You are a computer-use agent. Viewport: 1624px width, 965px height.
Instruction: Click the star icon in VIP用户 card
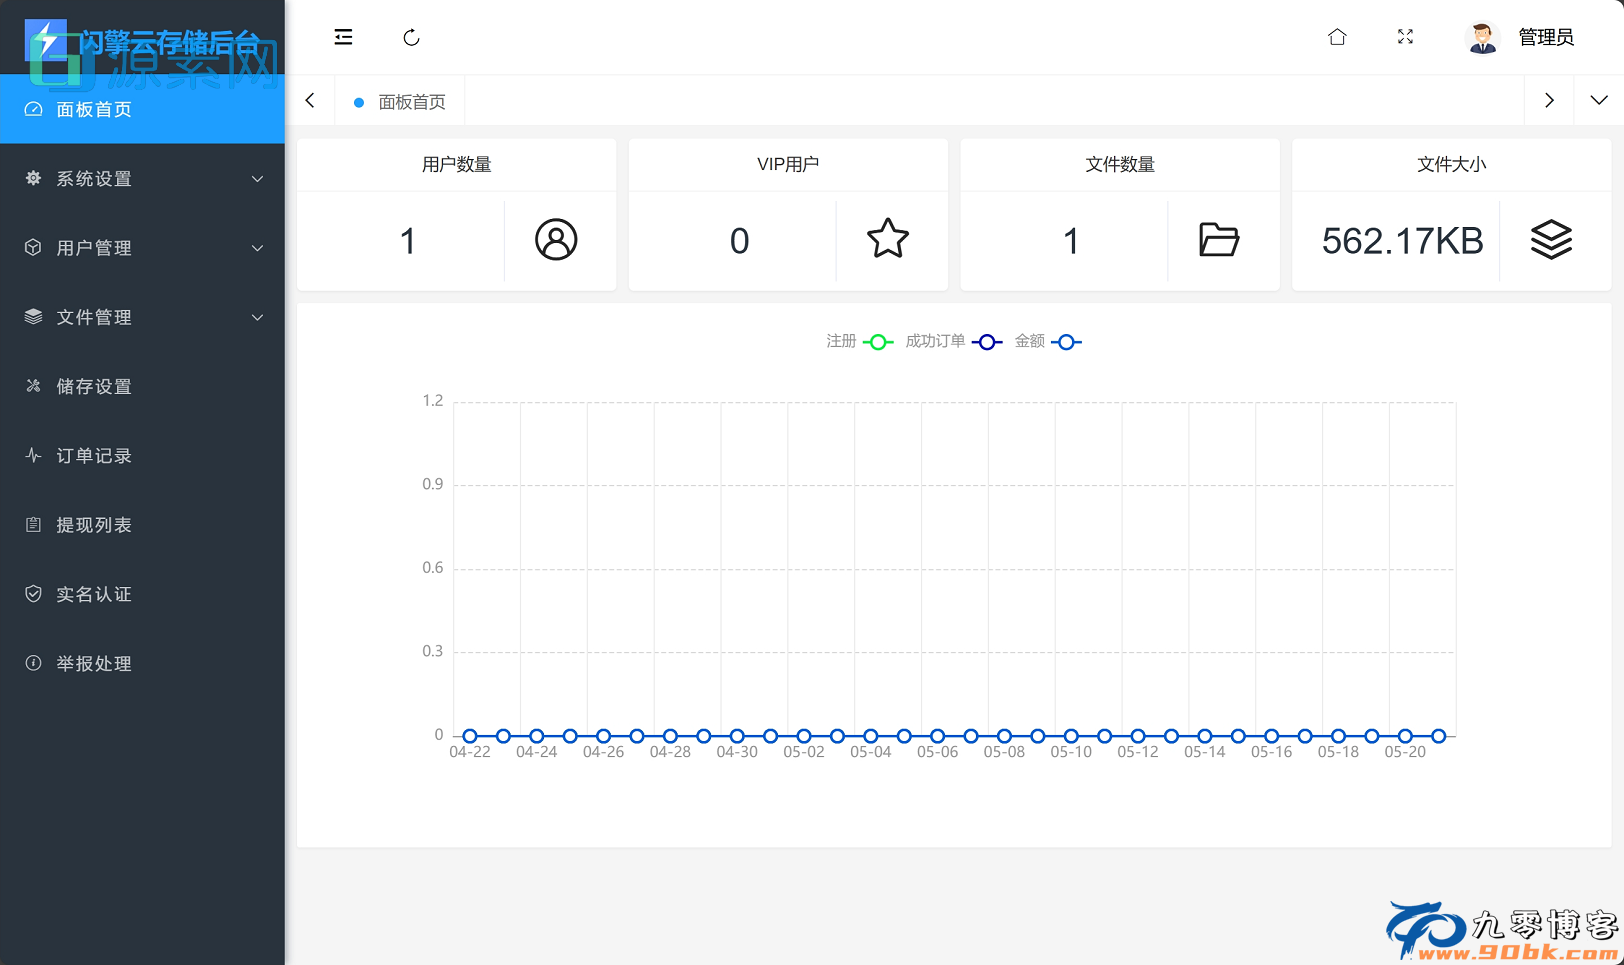887,240
